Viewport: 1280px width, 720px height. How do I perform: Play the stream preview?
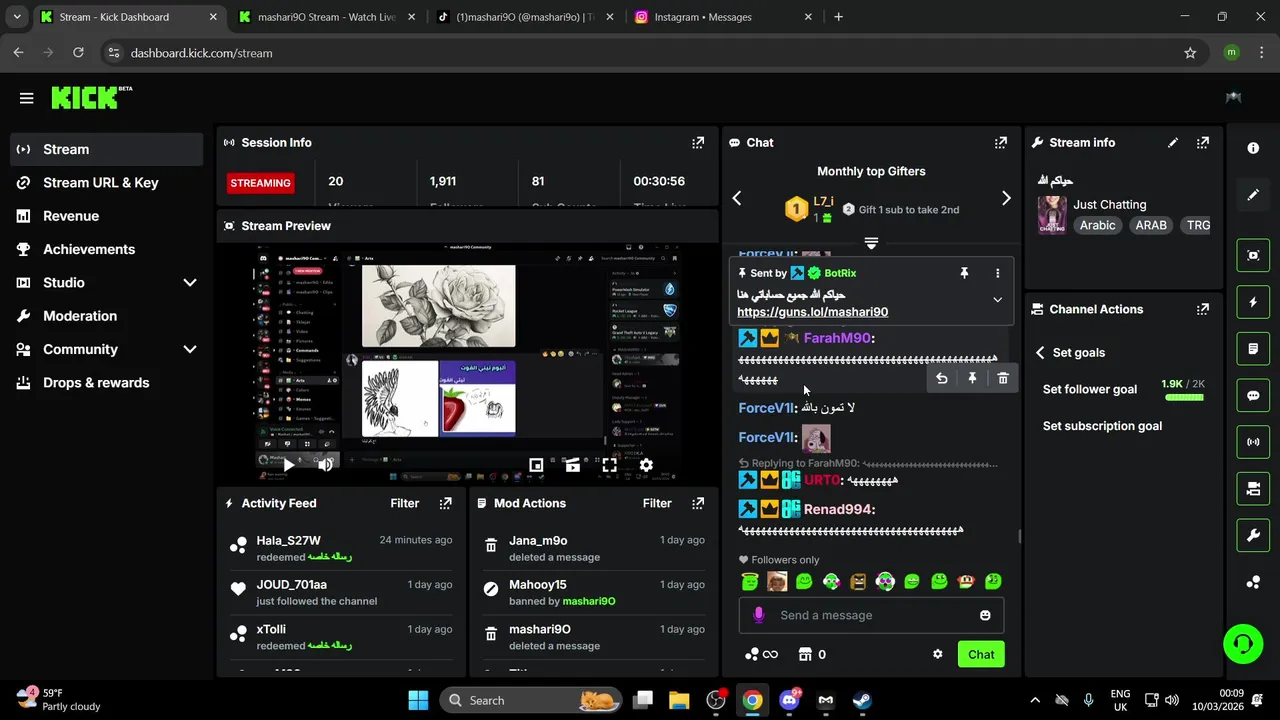point(288,465)
